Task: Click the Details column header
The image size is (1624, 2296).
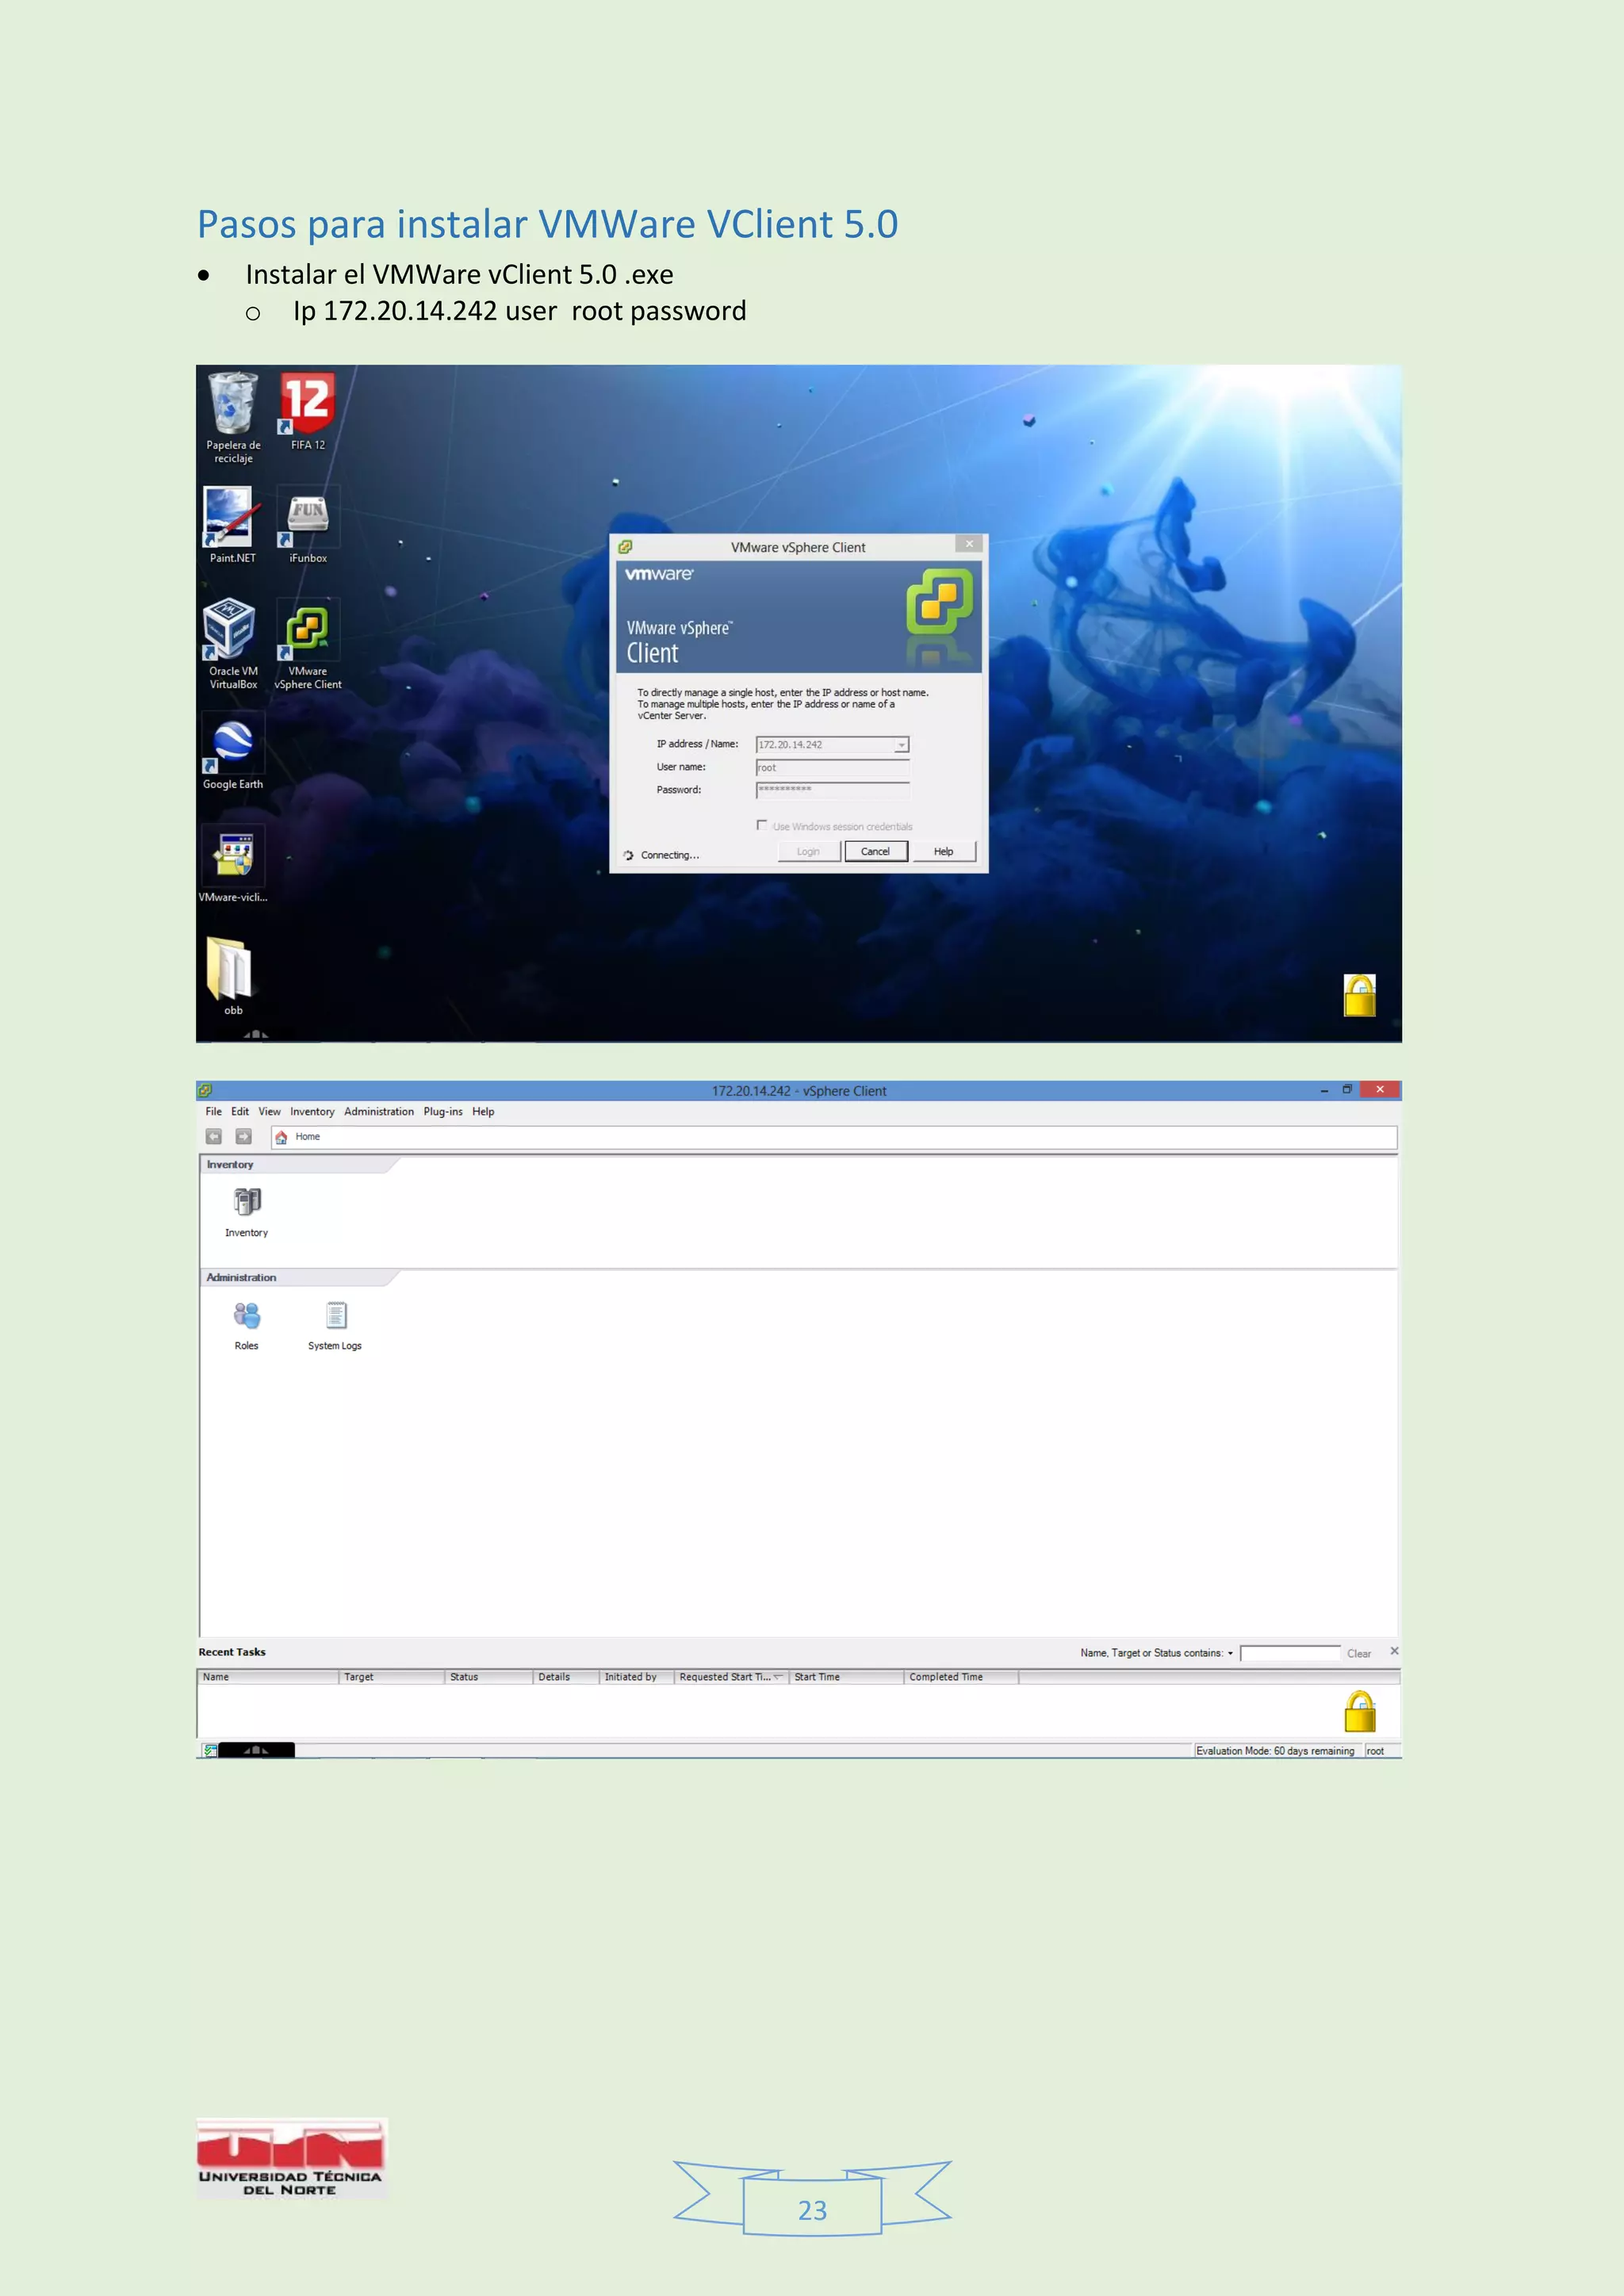Action: click(x=566, y=1677)
